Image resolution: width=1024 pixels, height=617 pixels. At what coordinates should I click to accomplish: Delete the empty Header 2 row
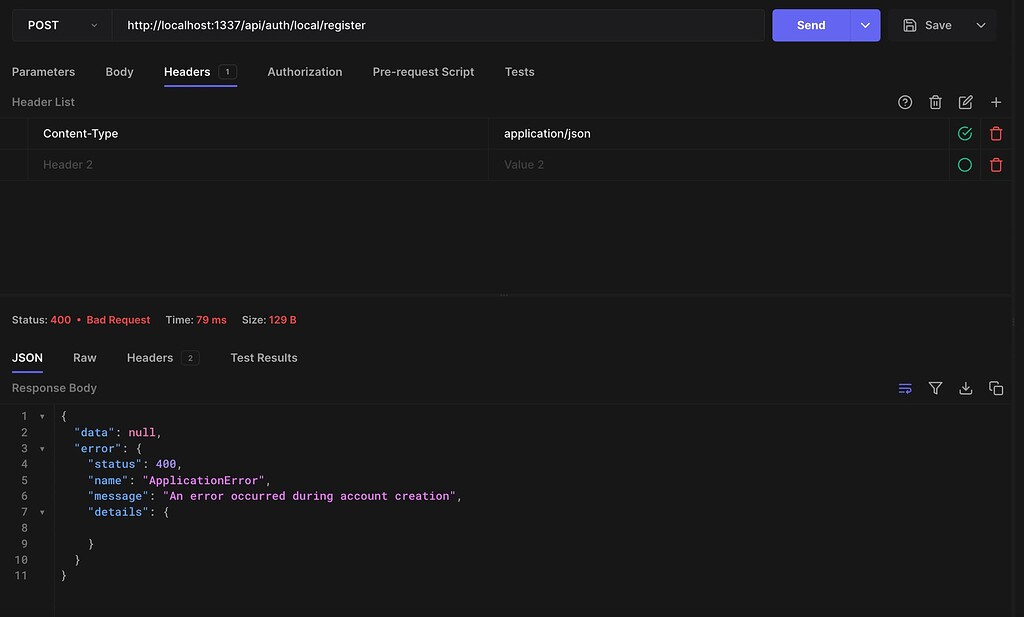coord(996,164)
